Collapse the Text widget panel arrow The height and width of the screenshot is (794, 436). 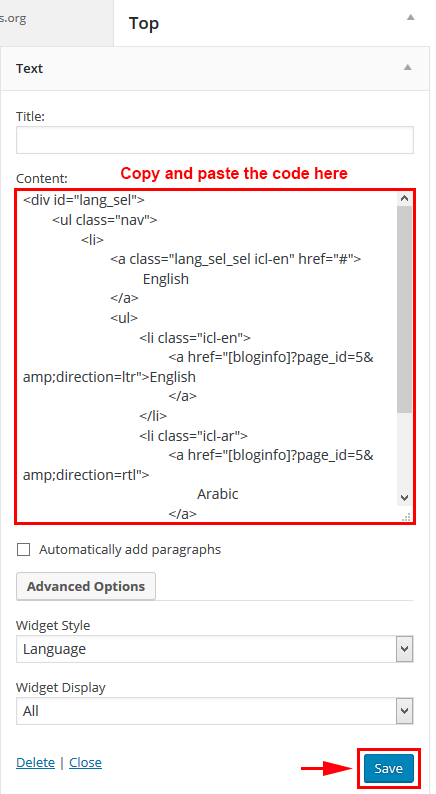[408, 67]
